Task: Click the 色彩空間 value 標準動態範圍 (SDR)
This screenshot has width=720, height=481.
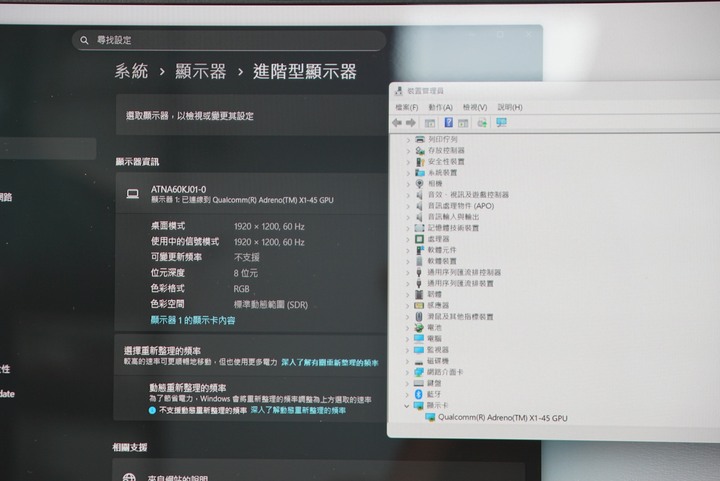Action: 271,305
